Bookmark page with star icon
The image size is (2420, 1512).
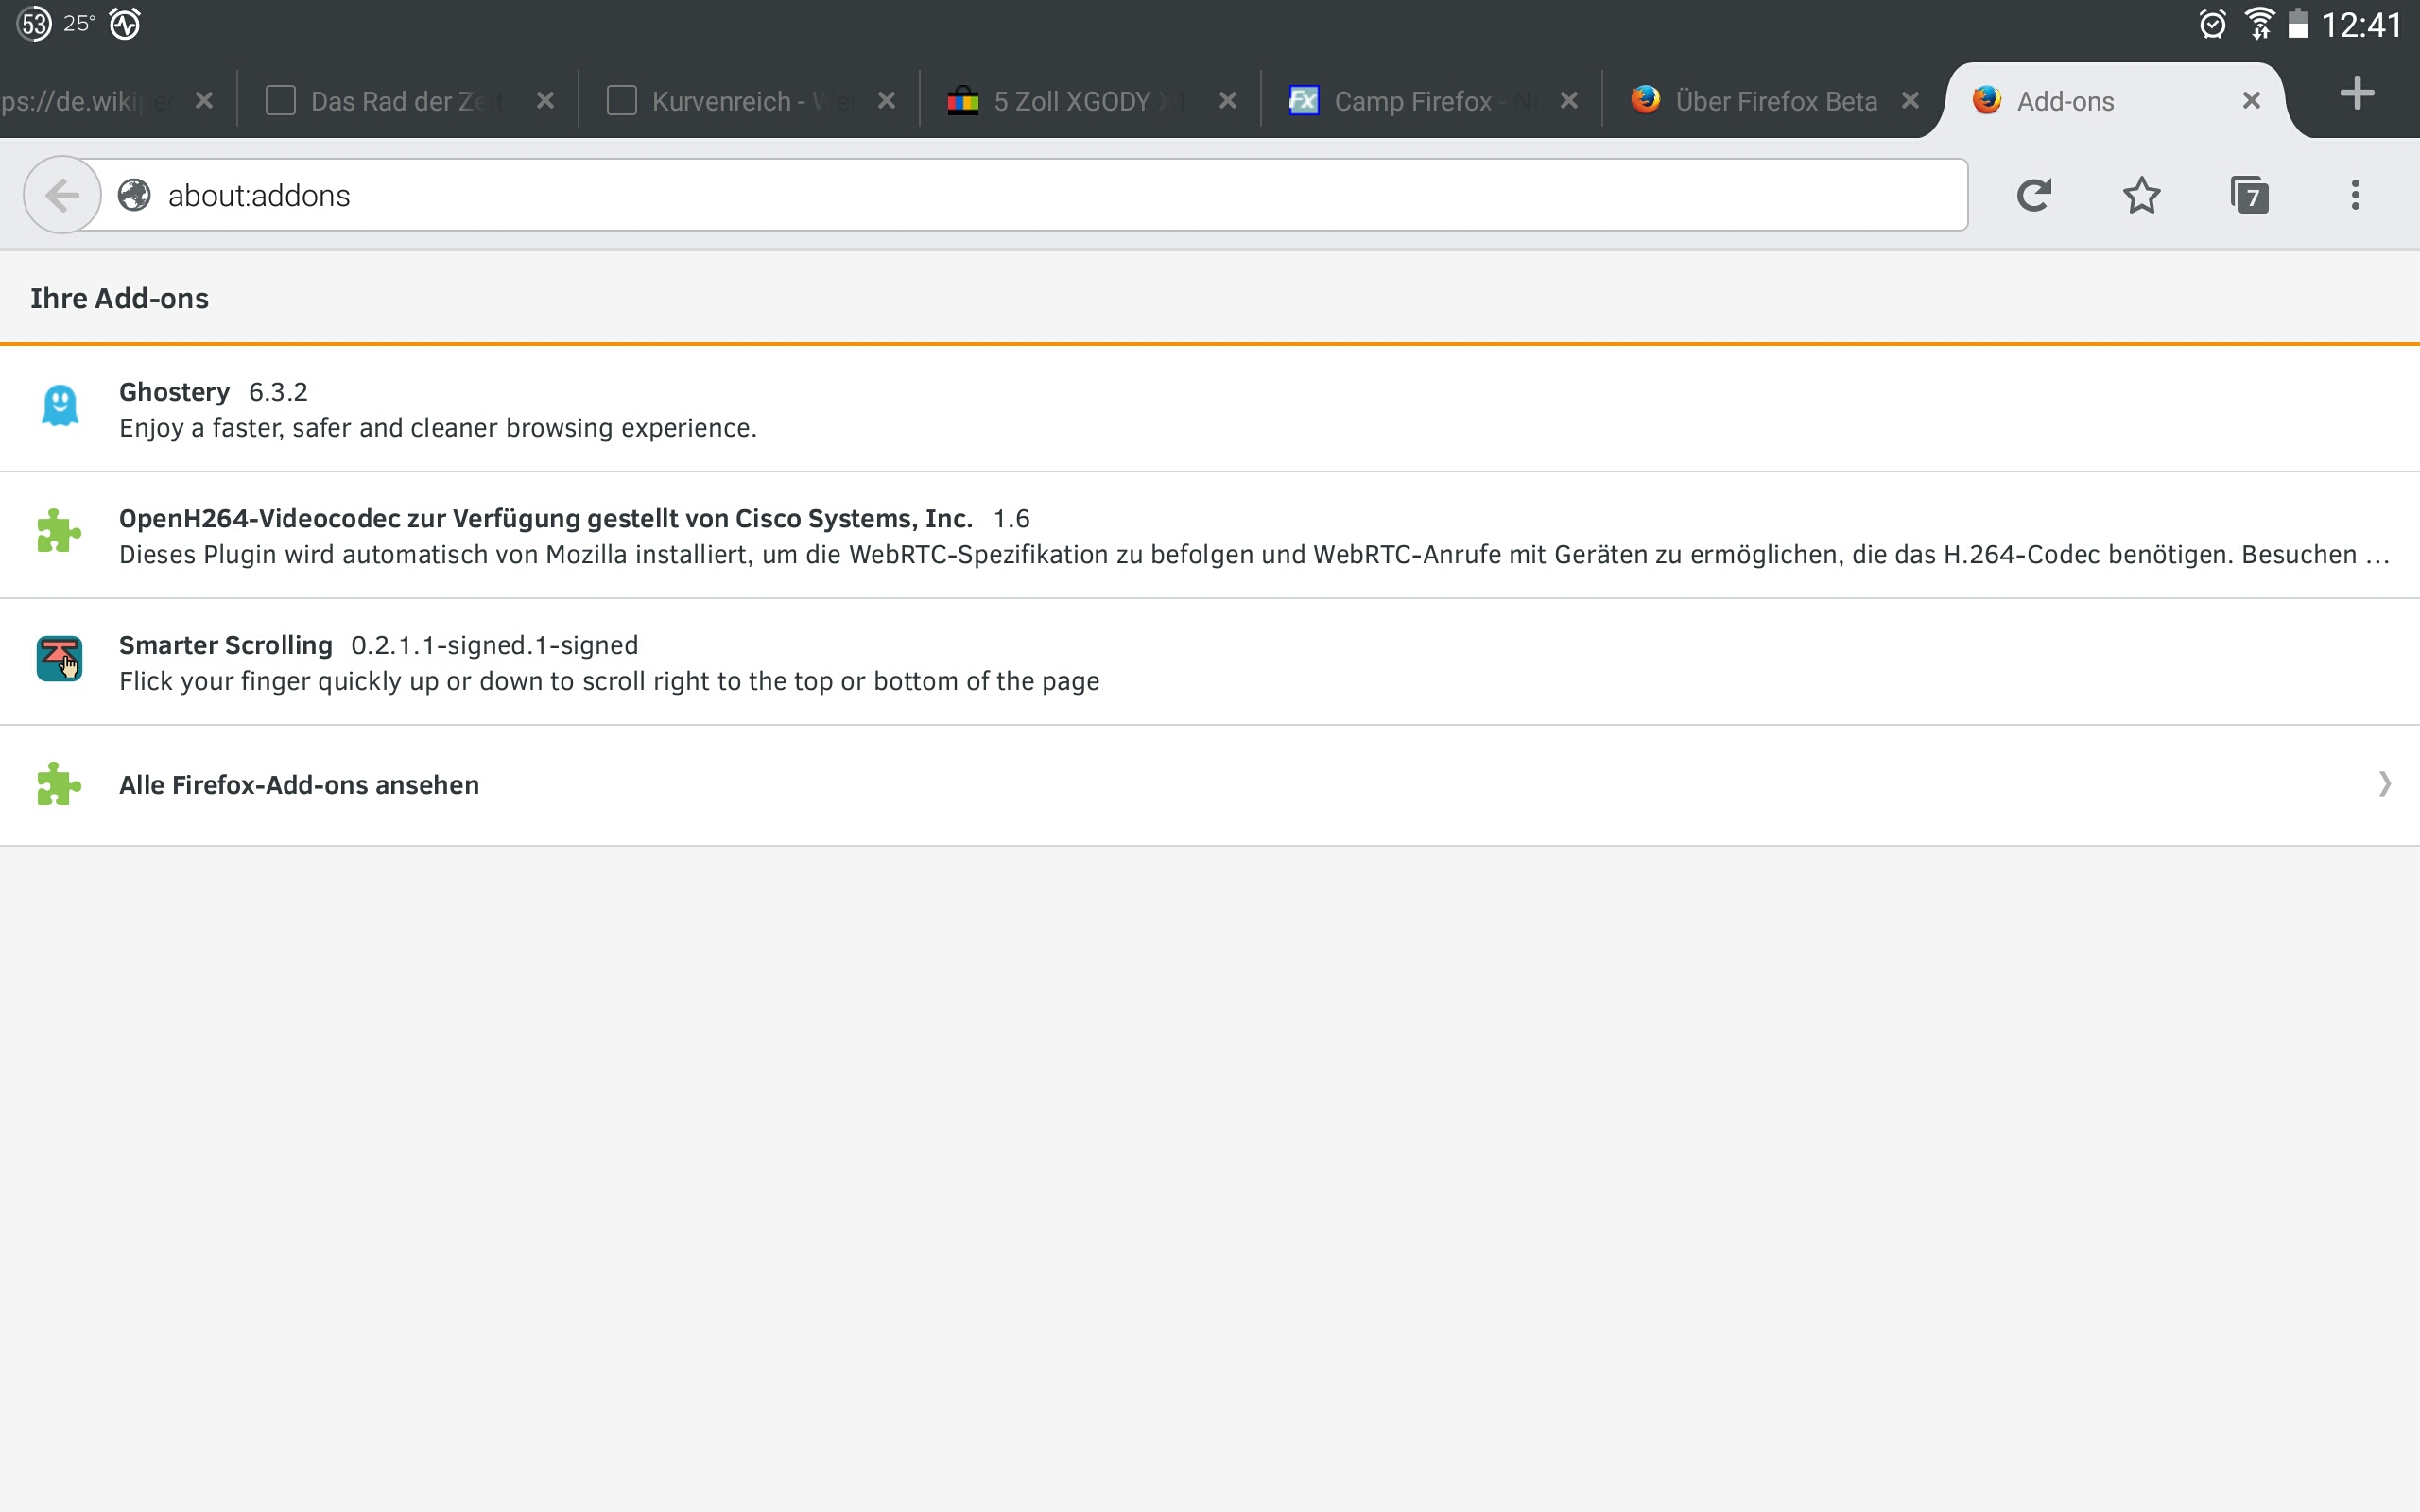2142,195
